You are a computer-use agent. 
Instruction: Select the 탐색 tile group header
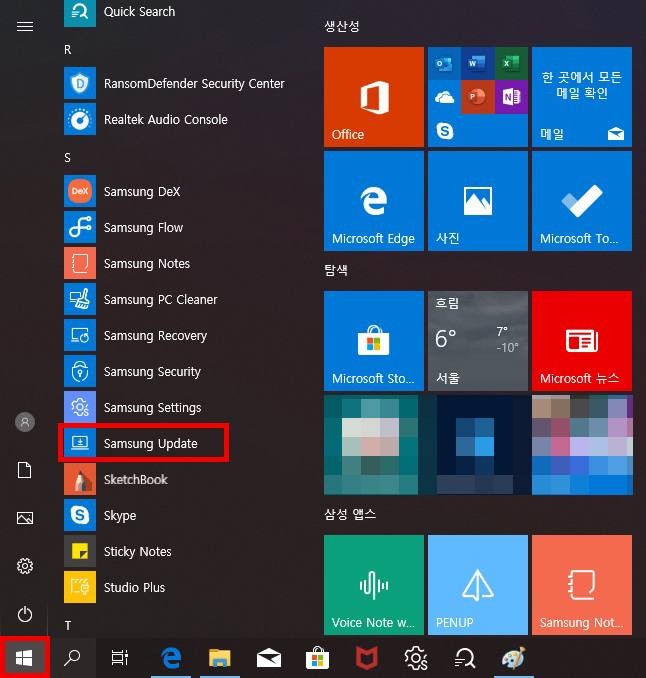pos(336,270)
